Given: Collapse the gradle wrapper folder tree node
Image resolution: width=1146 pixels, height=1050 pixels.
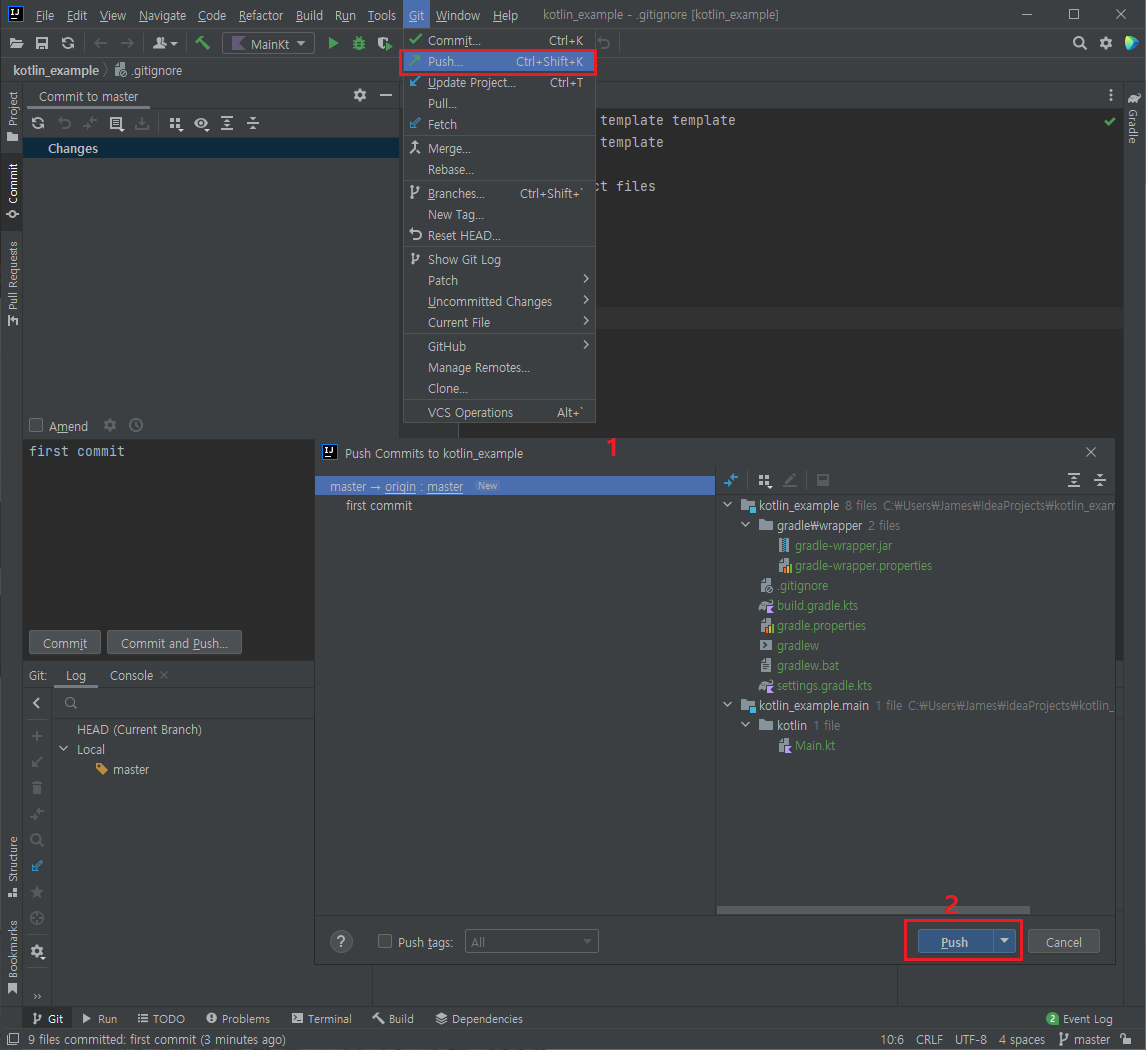Looking at the screenshot, I should (x=744, y=525).
